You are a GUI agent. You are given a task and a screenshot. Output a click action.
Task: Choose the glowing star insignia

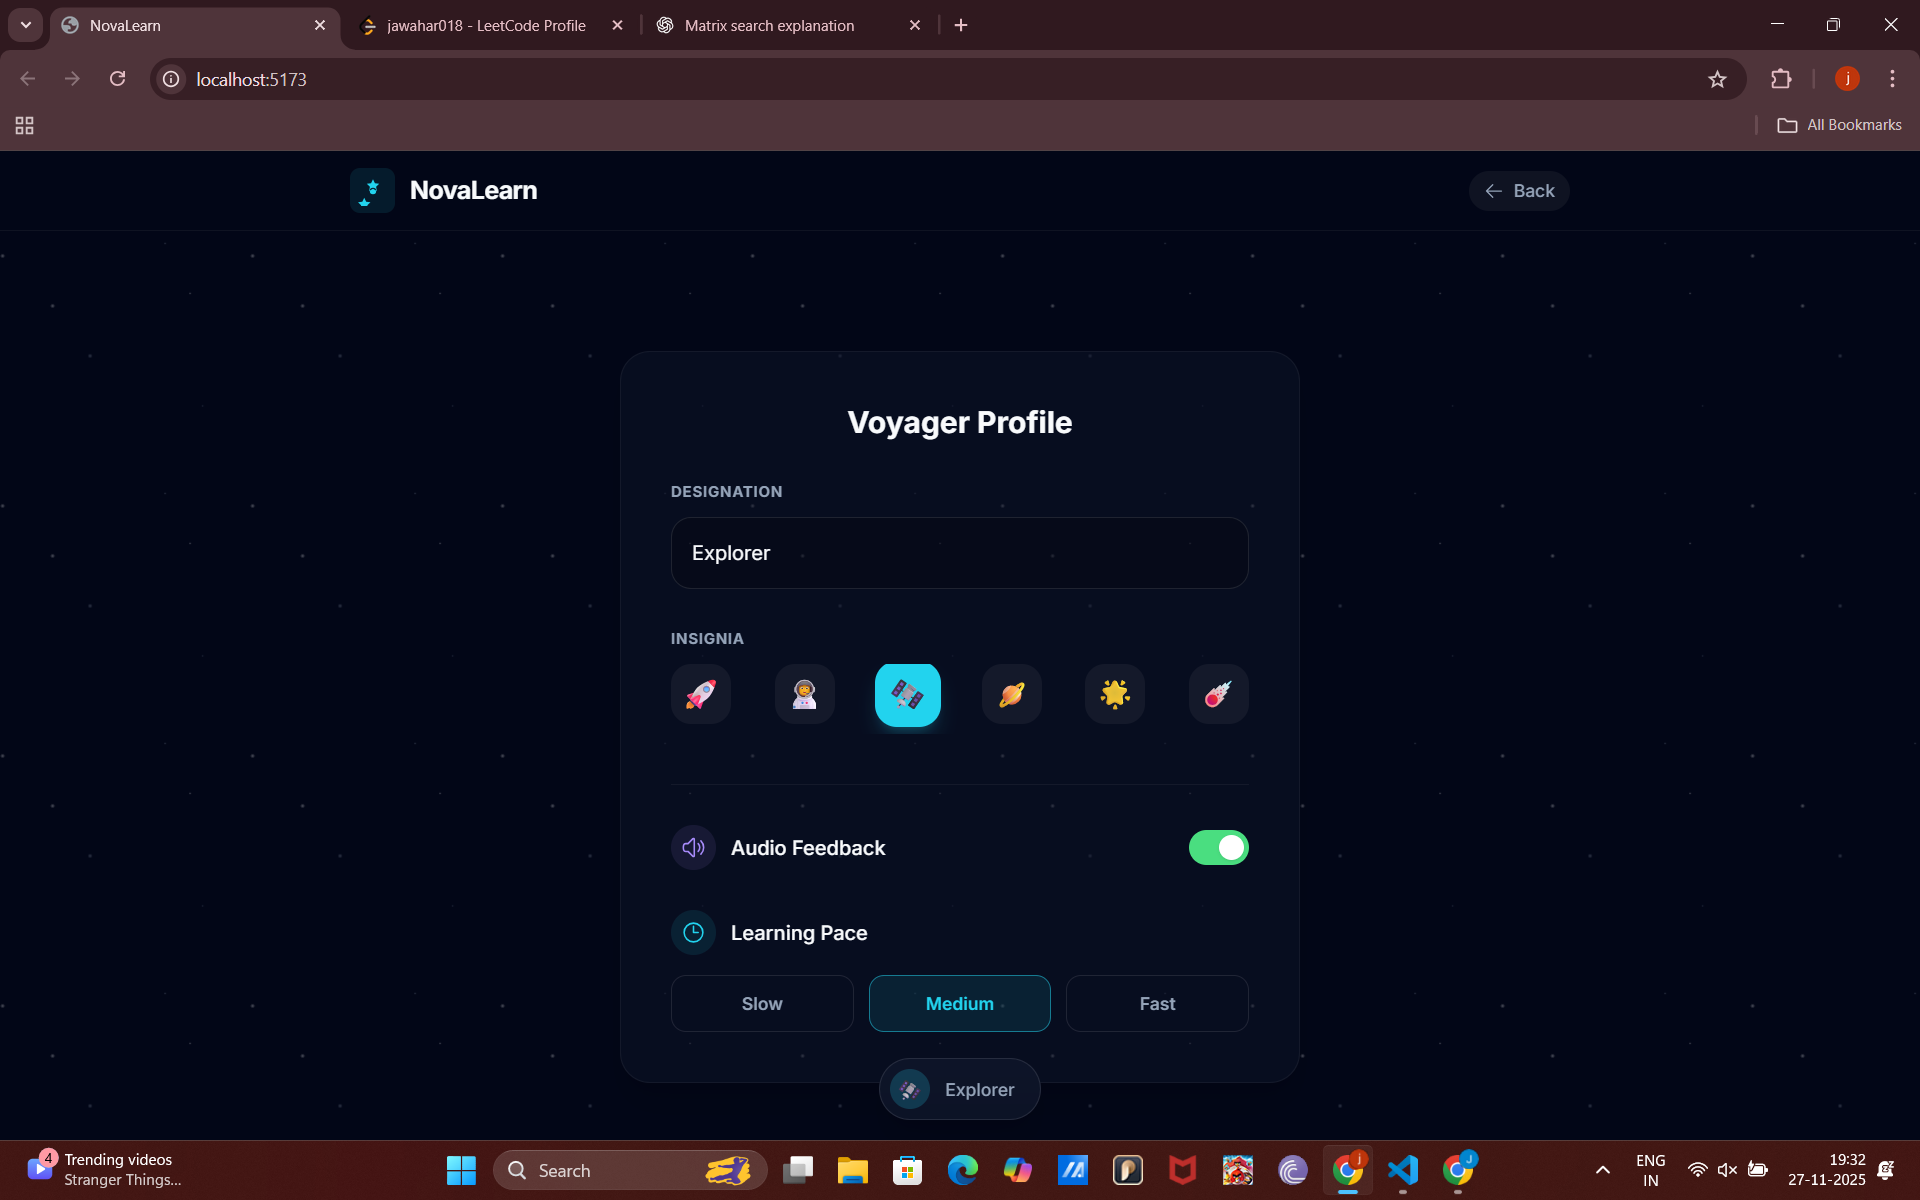pos(1114,694)
